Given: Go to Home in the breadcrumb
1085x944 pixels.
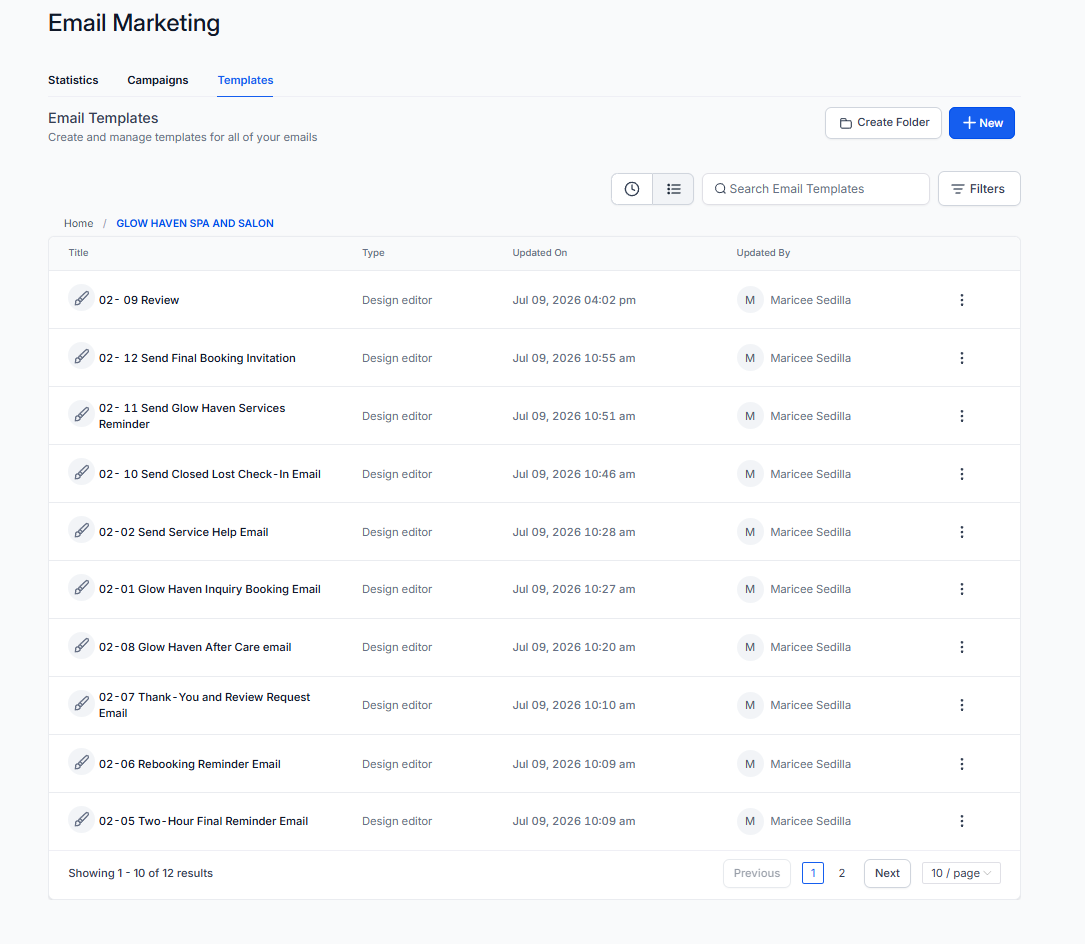Looking at the screenshot, I should coord(78,224).
